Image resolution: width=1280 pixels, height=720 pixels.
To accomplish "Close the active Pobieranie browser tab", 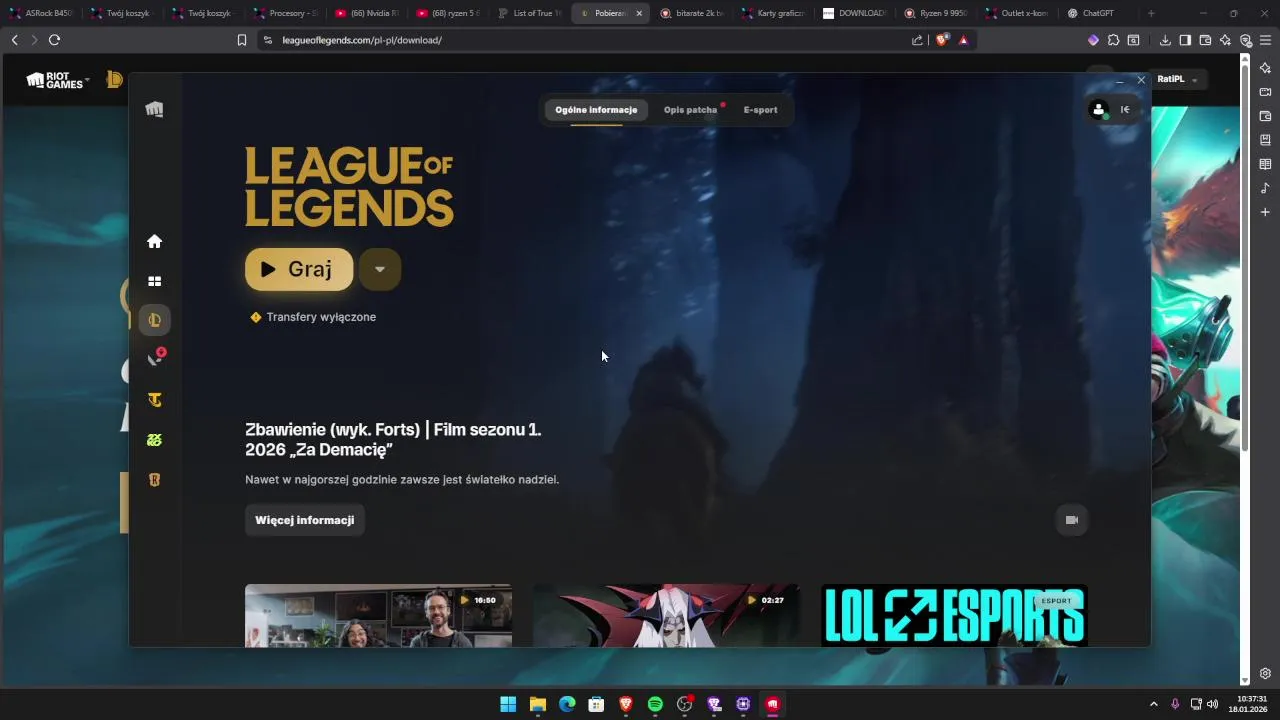I will tap(639, 13).
